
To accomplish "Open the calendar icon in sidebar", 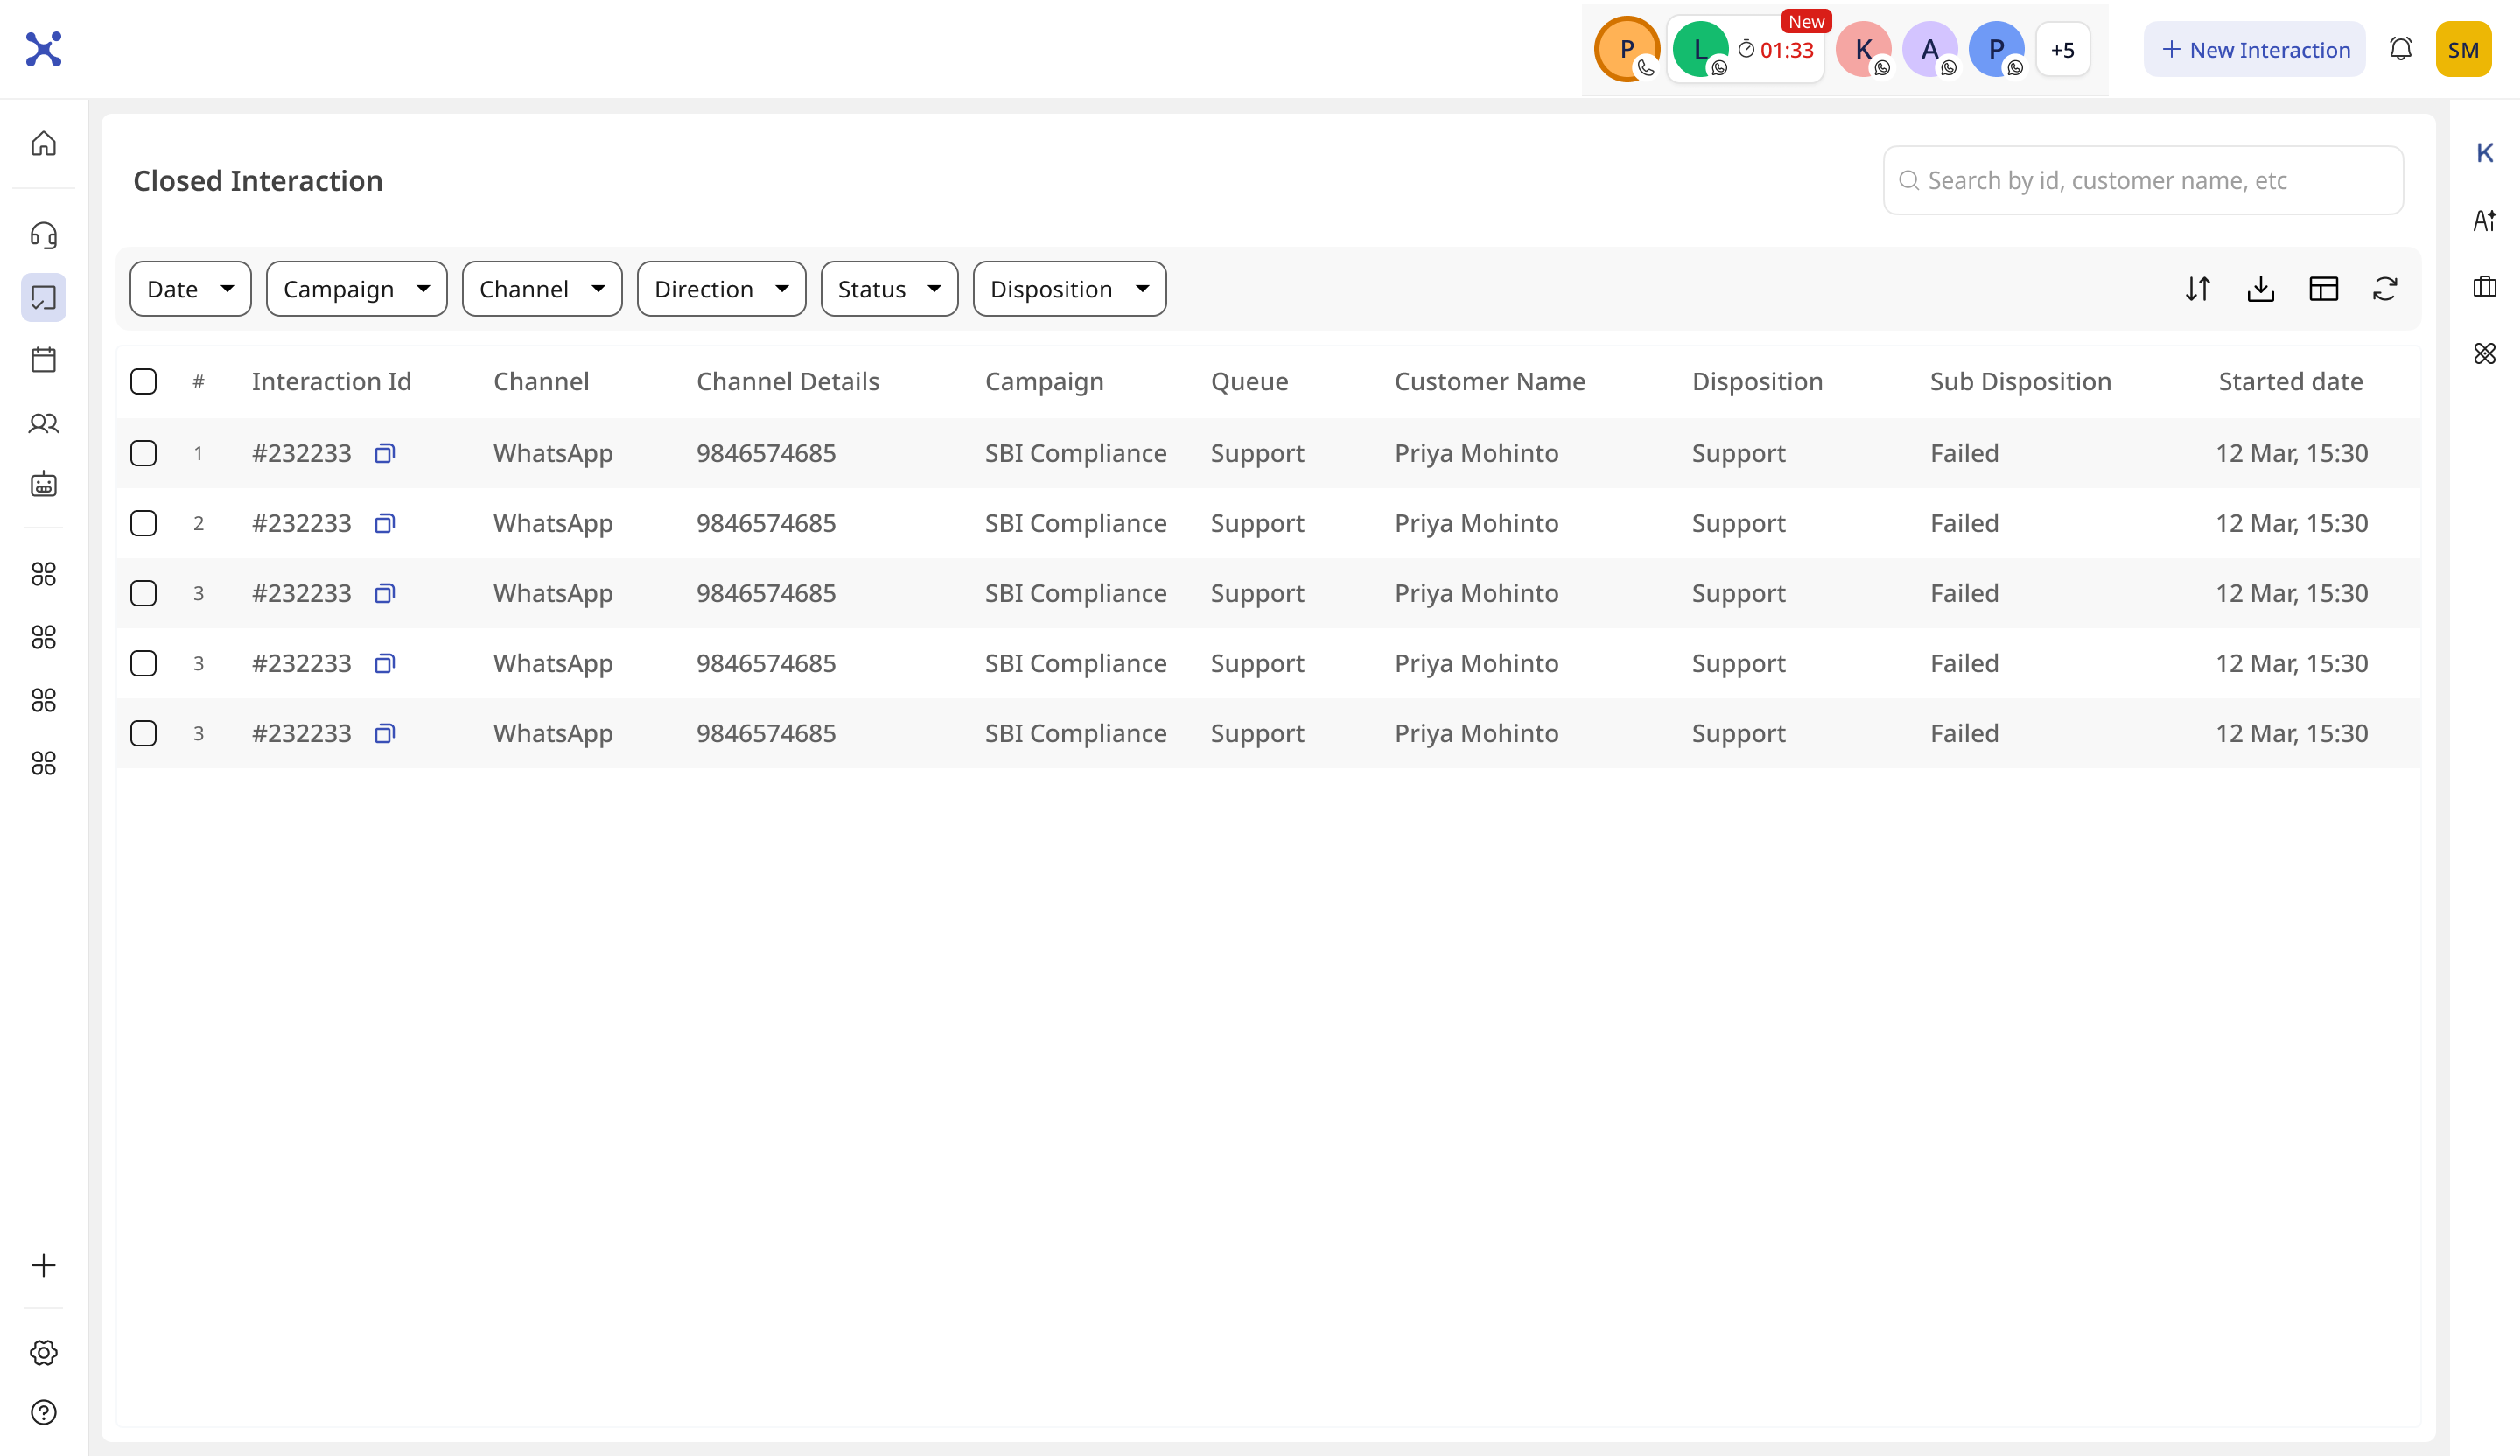I will pyautogui.click(x=43, y=360).
